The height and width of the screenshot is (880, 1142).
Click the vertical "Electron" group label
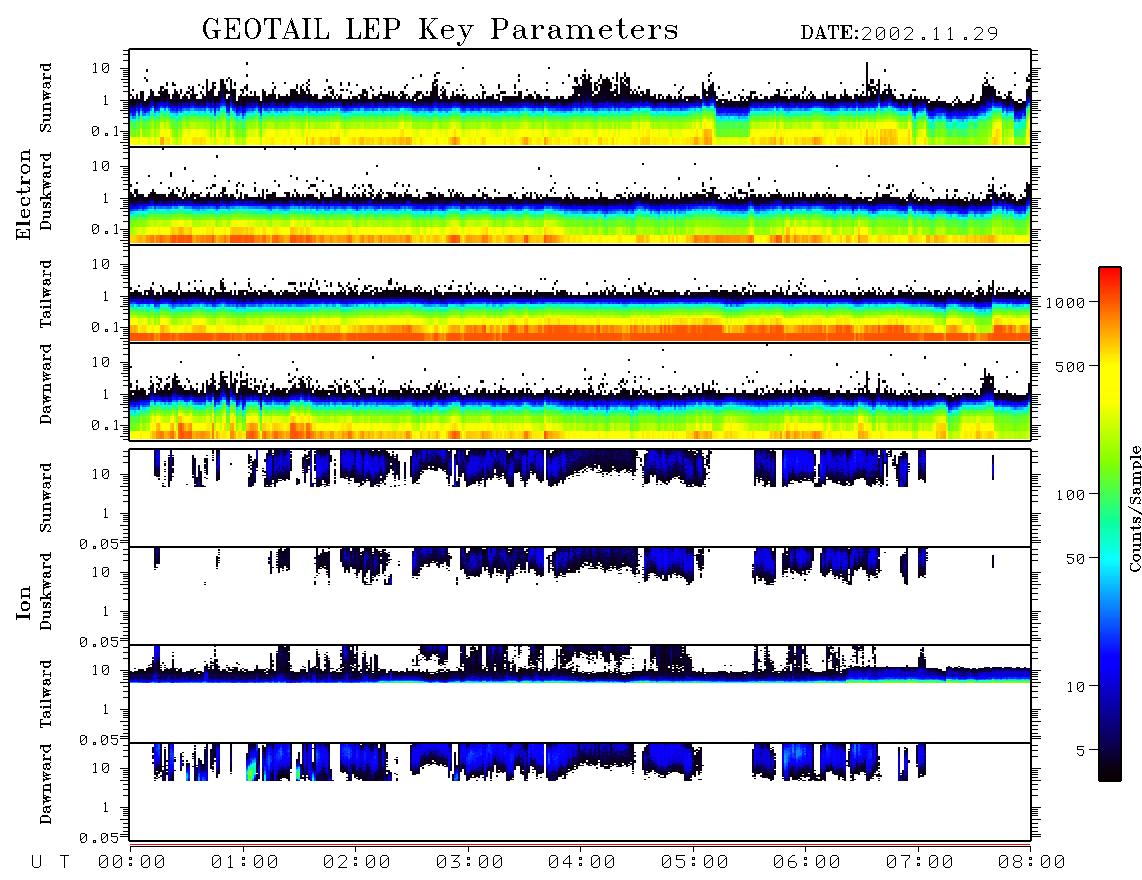(24, 194)
